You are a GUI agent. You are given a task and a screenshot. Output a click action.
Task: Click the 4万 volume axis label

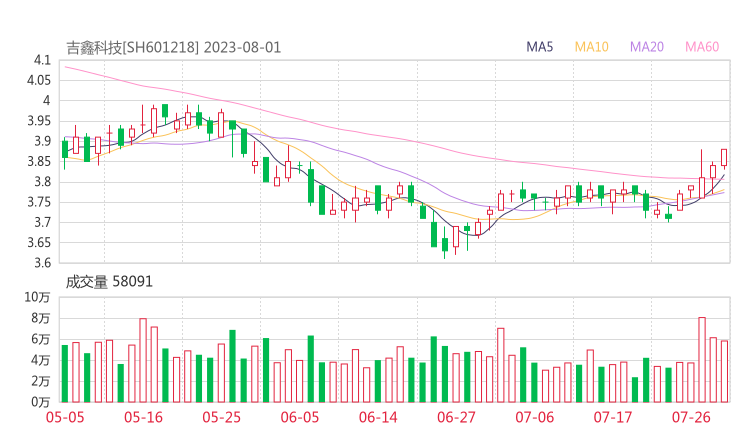41,360
